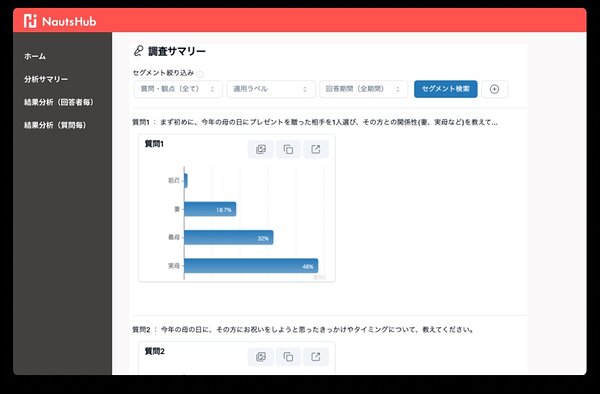Click the open-external icon on 質問2 chart
Viewport: 600px width, 394px height.
[x=316, y=357]
